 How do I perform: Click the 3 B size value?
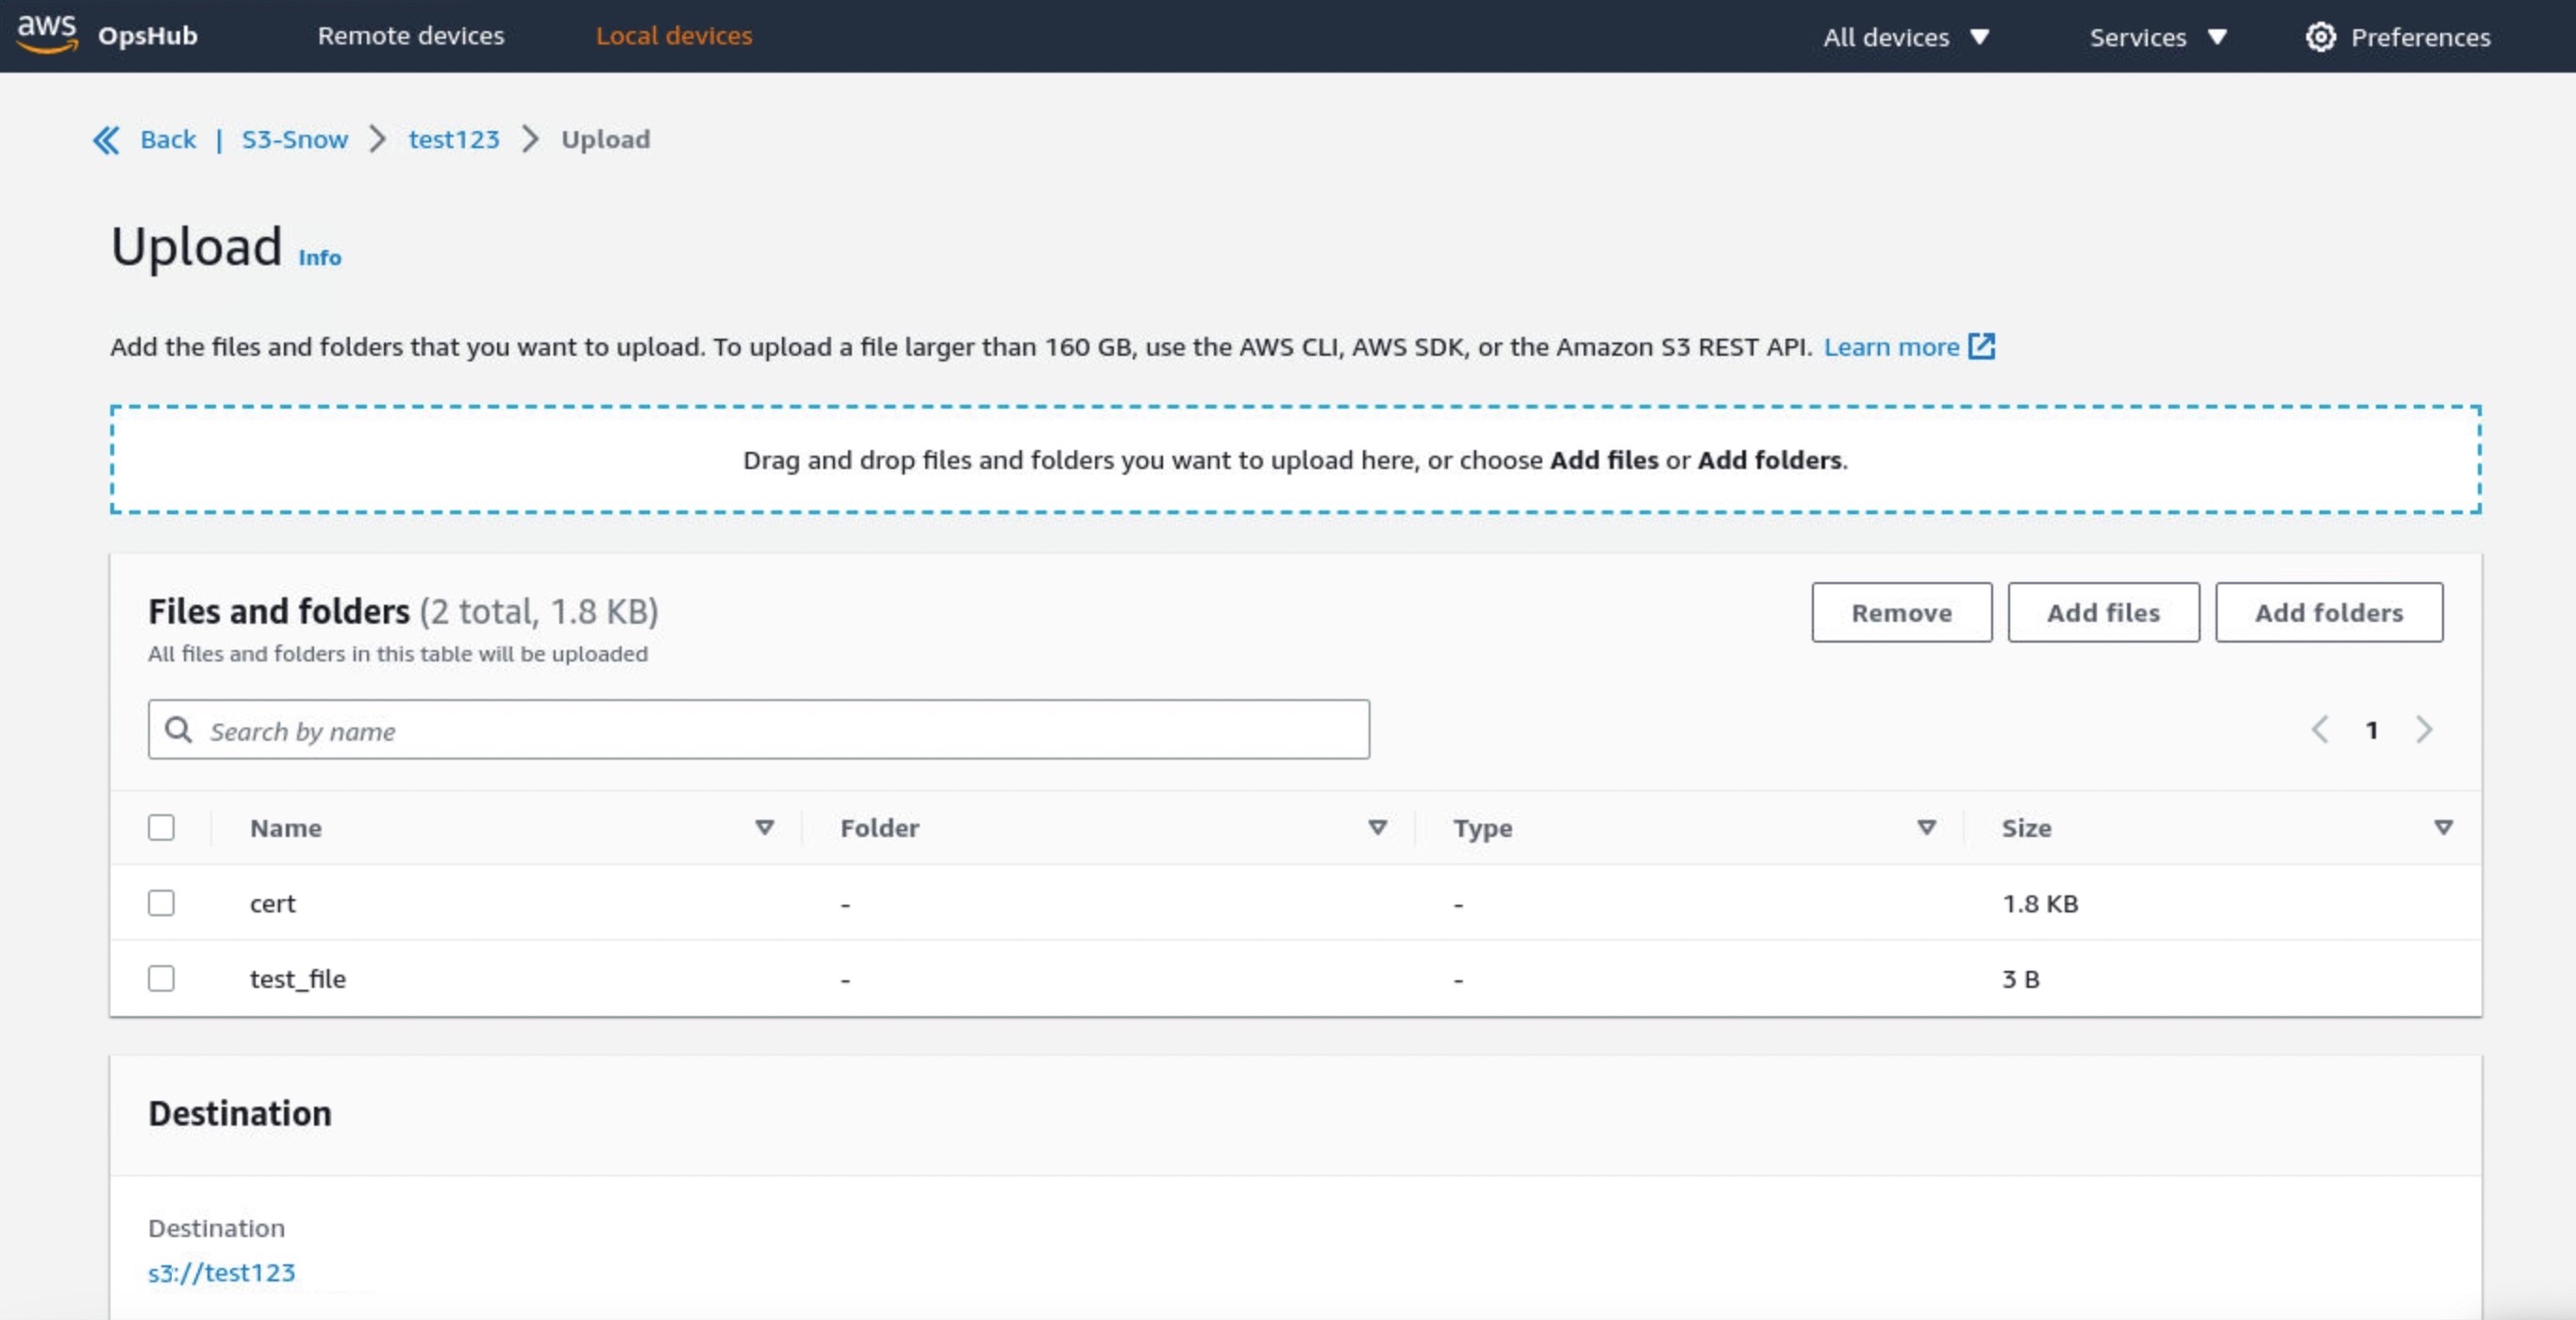click(x=2020, y=978)
